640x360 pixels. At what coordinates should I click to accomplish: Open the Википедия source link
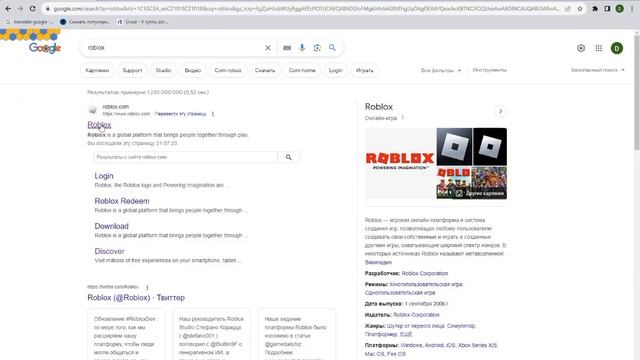(378, 262)
